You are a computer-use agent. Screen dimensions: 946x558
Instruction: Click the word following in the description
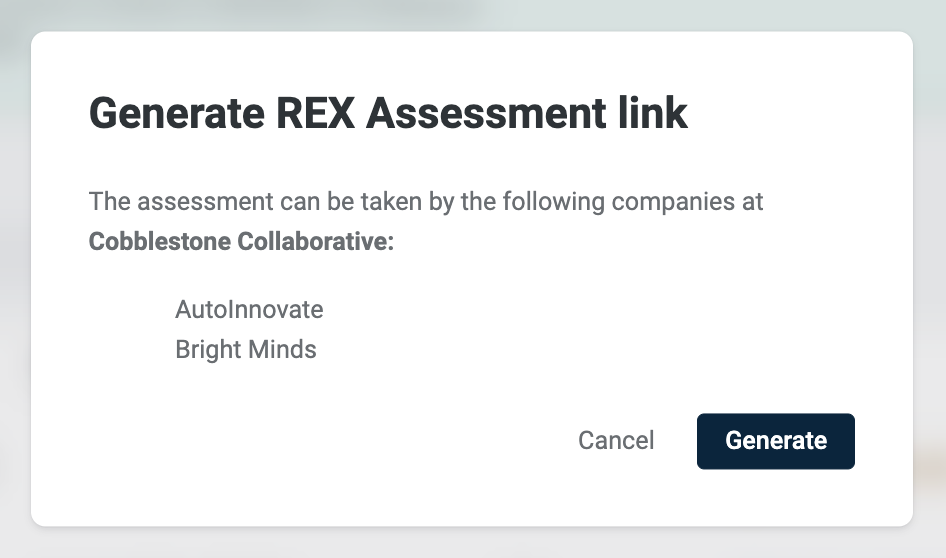pyautogui.click(x=553, y=203)
